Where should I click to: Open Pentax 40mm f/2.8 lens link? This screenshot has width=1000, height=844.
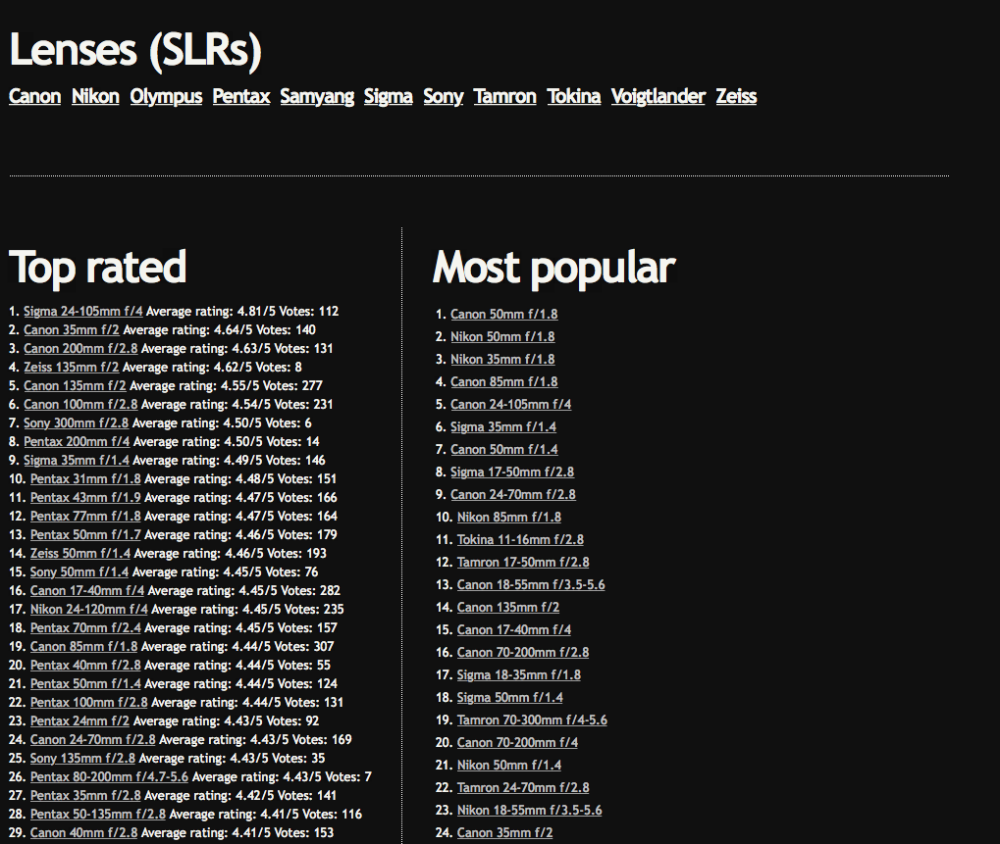click(x=85, y=665)
